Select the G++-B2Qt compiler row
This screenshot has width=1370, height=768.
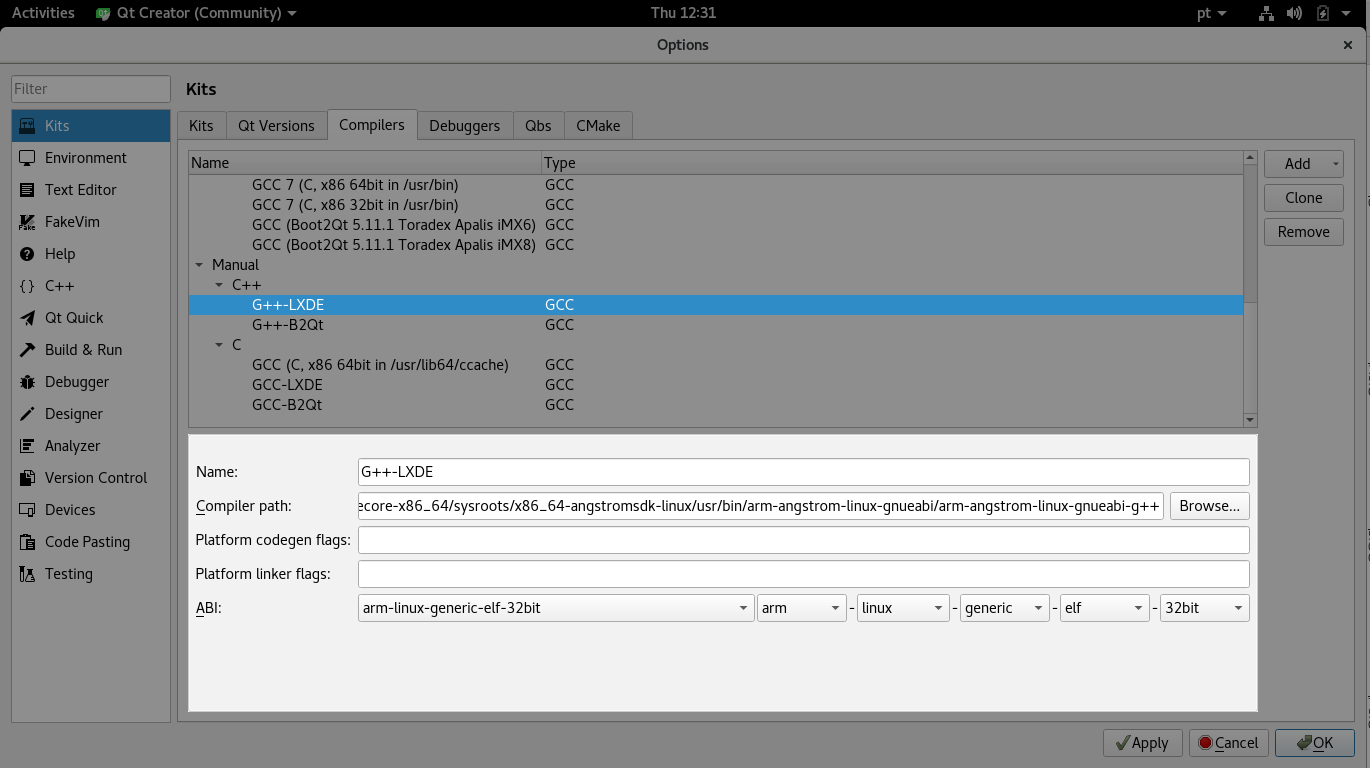pyautogui.click(x=288, y=325)
